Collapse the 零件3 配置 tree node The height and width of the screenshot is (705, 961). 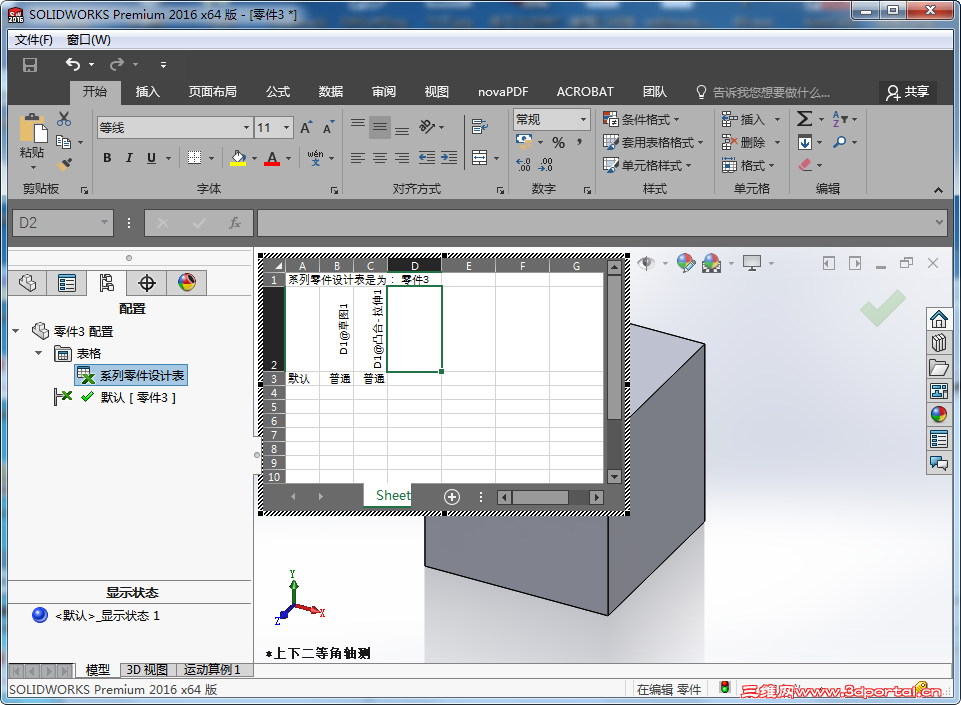pyautogui.click(x=16, y=331)
